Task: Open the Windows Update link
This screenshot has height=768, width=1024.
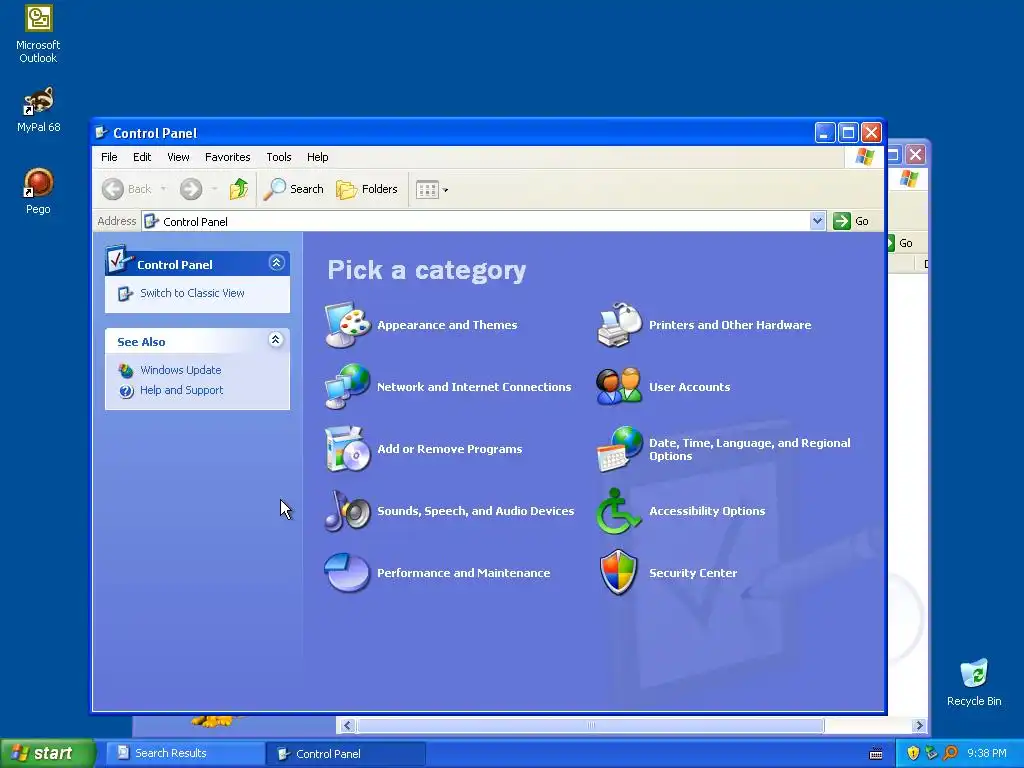Action: coord(180,370)
